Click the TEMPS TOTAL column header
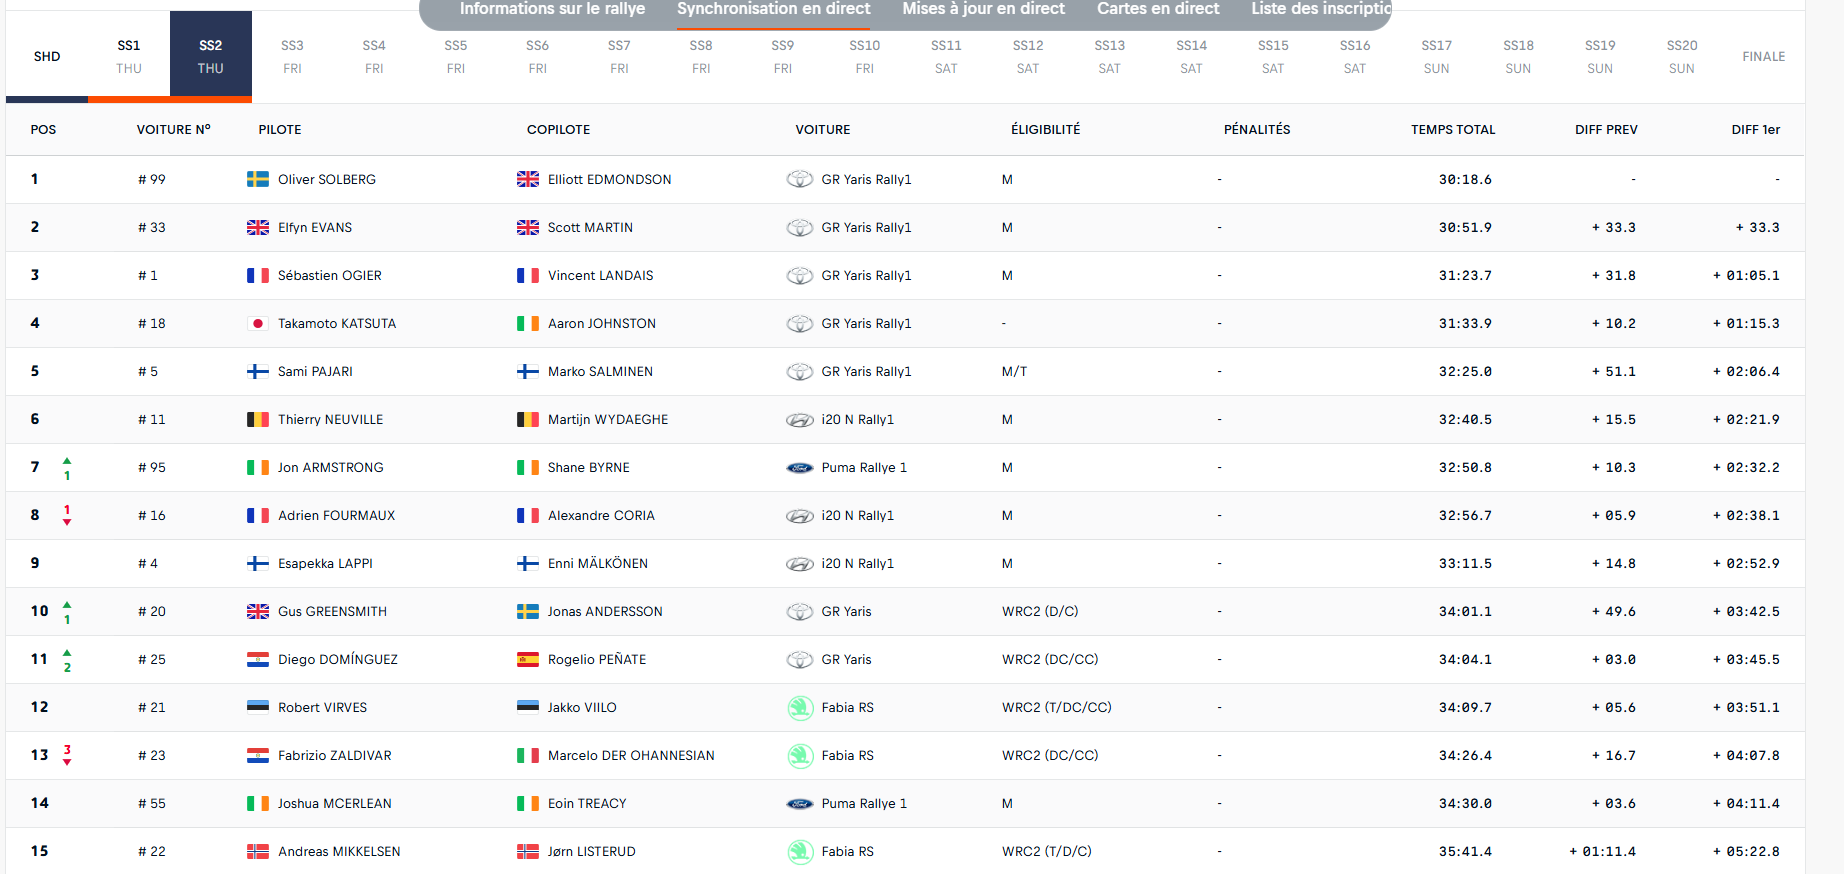 click(x=1453, y=130)
